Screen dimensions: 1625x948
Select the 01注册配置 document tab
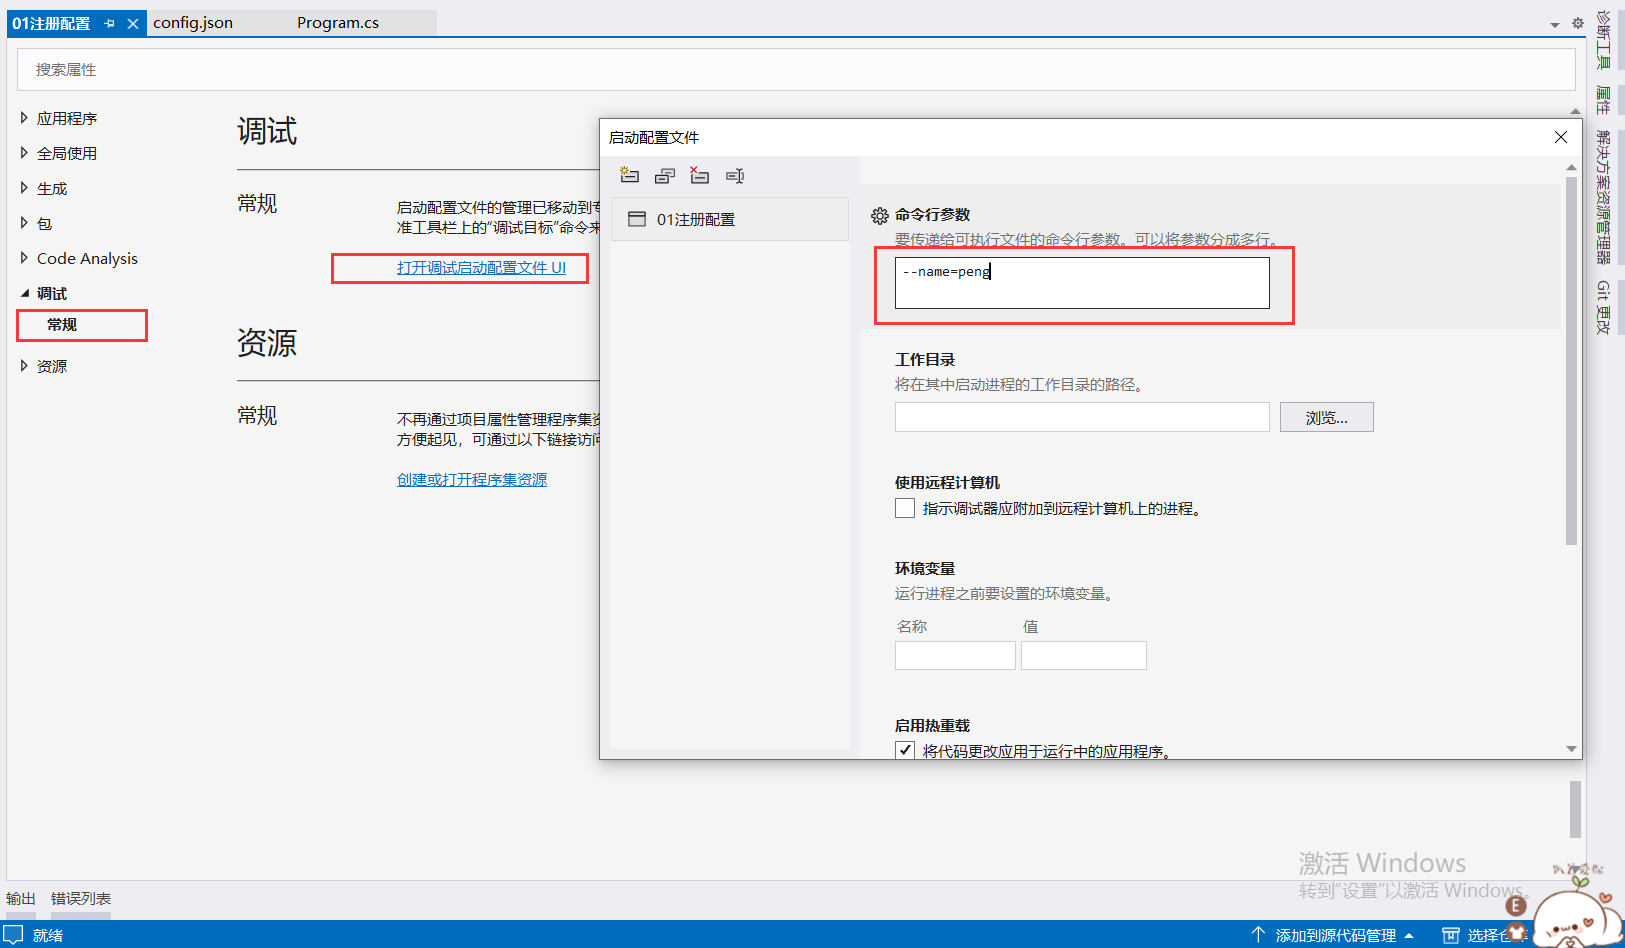point(51,23)
